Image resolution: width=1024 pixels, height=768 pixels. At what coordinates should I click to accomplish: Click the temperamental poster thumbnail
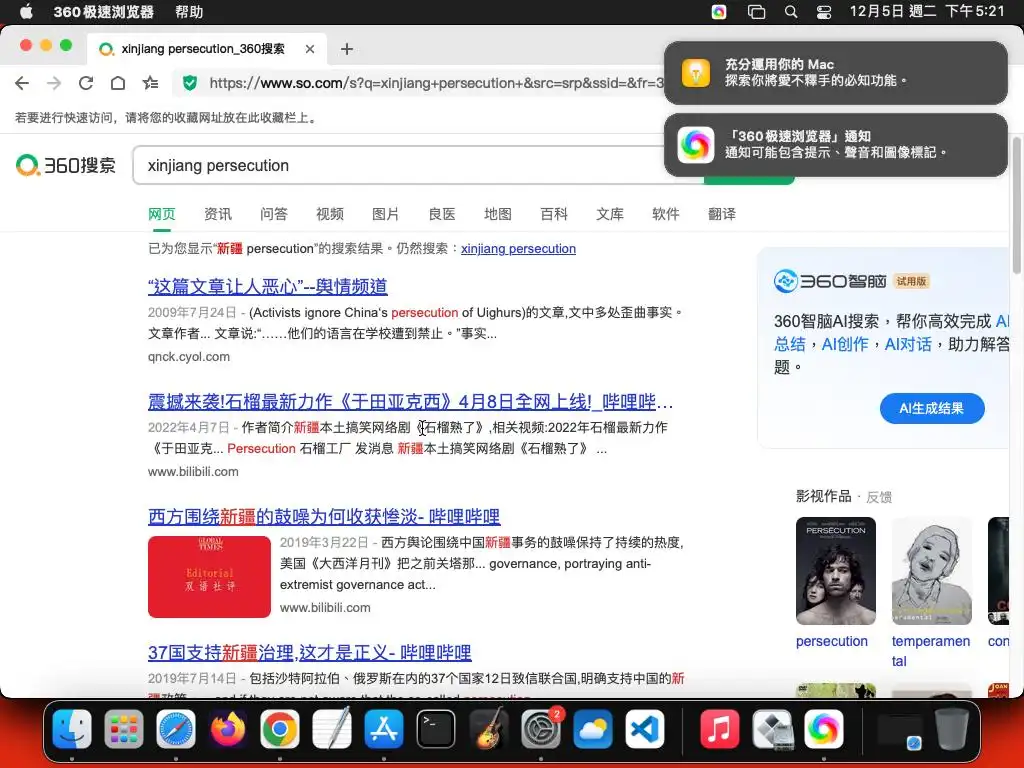[x=932, y=571]
